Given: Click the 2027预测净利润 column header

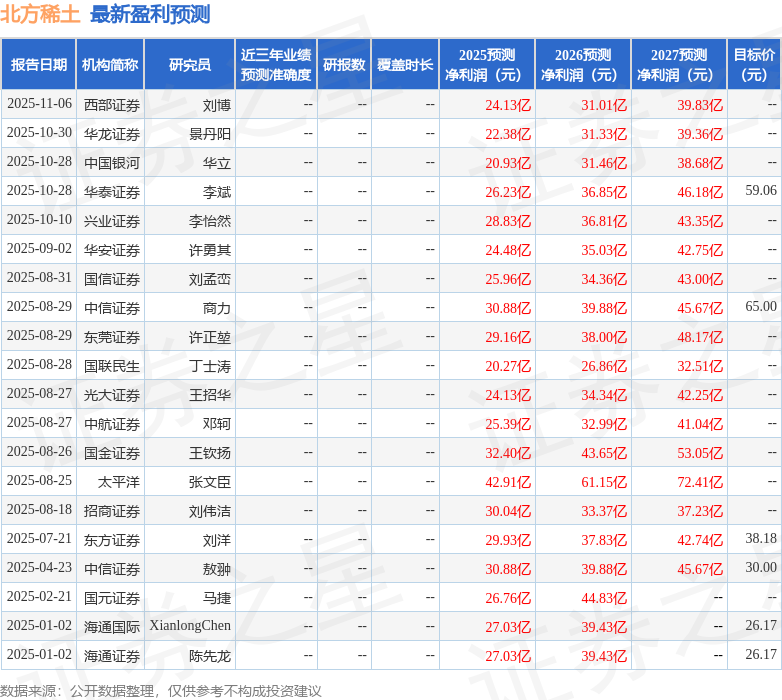Looking at the screenshot, I should (x=678, y=65).
